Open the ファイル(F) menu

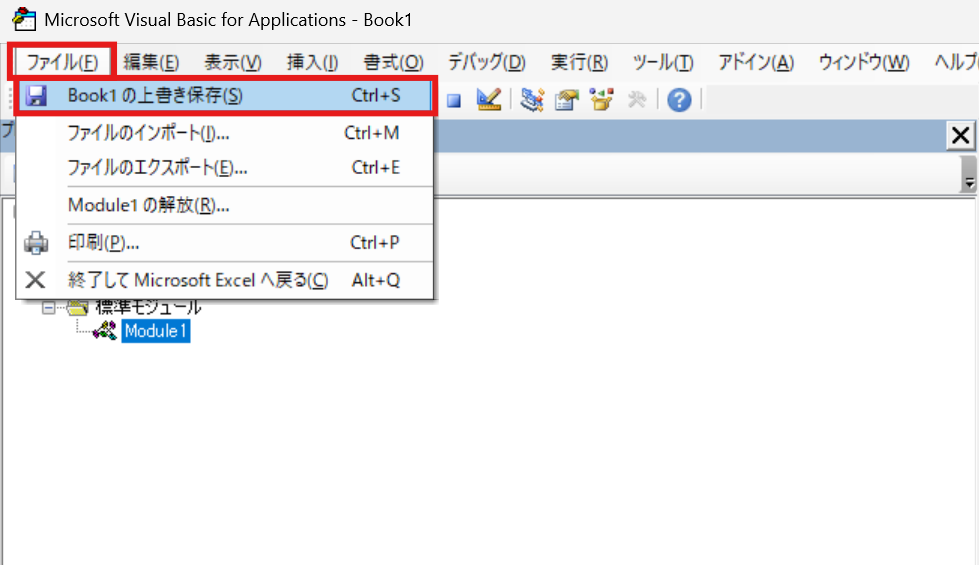[x=62, y=62]
